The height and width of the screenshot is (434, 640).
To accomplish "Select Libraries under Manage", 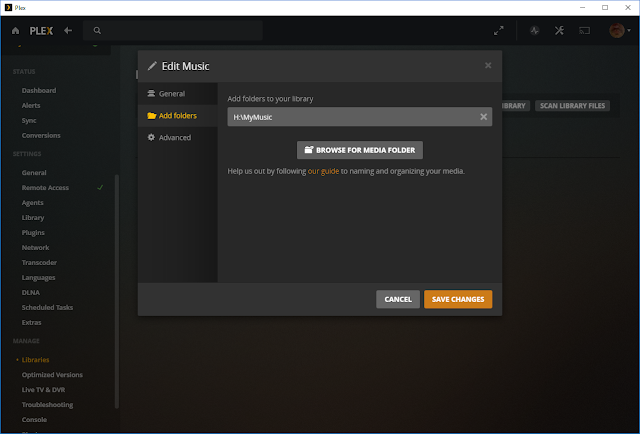I will point(35,360).
